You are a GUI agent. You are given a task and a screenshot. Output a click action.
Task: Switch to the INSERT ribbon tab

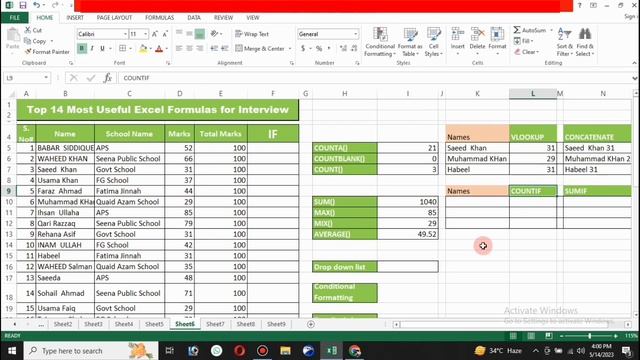pyautogui.click(x=75, y=18)
